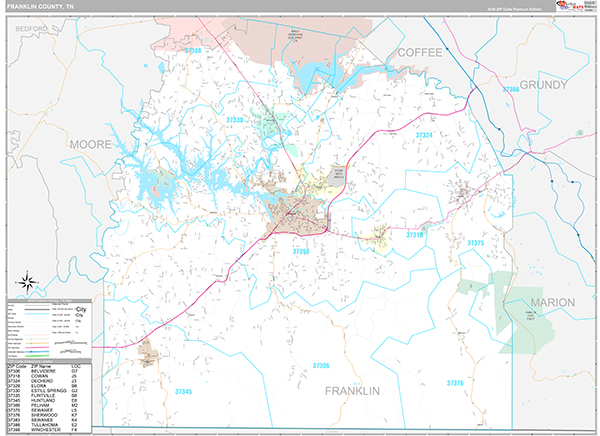Click the SHERWOOD row in the ZIP index

click(45, 415)
